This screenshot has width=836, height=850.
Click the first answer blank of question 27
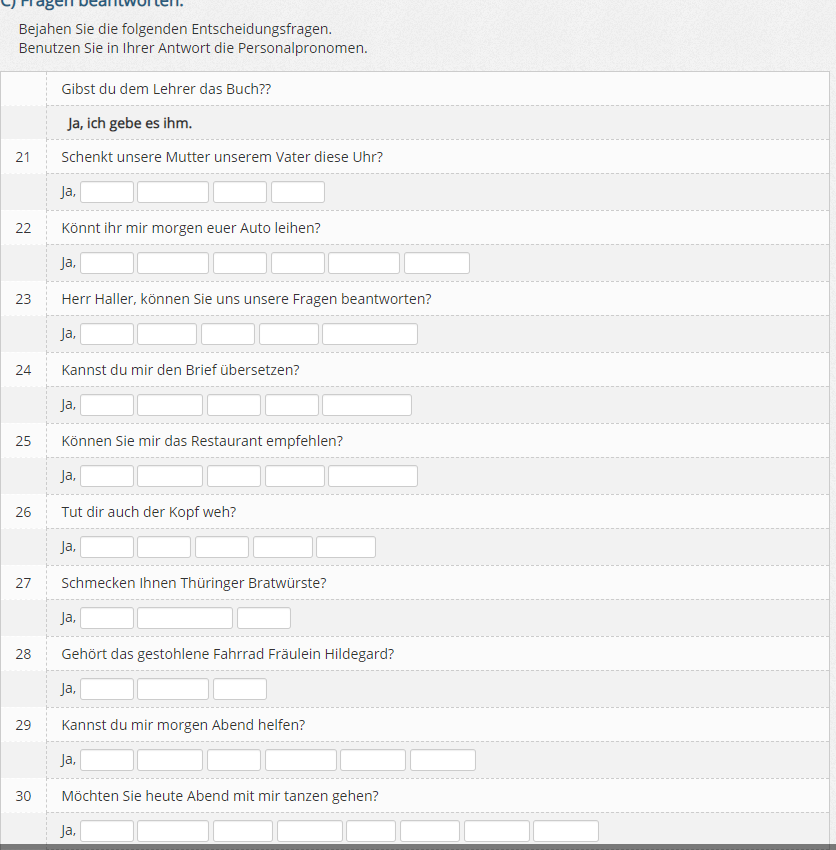pyautogui.click(x=107, y=618)
